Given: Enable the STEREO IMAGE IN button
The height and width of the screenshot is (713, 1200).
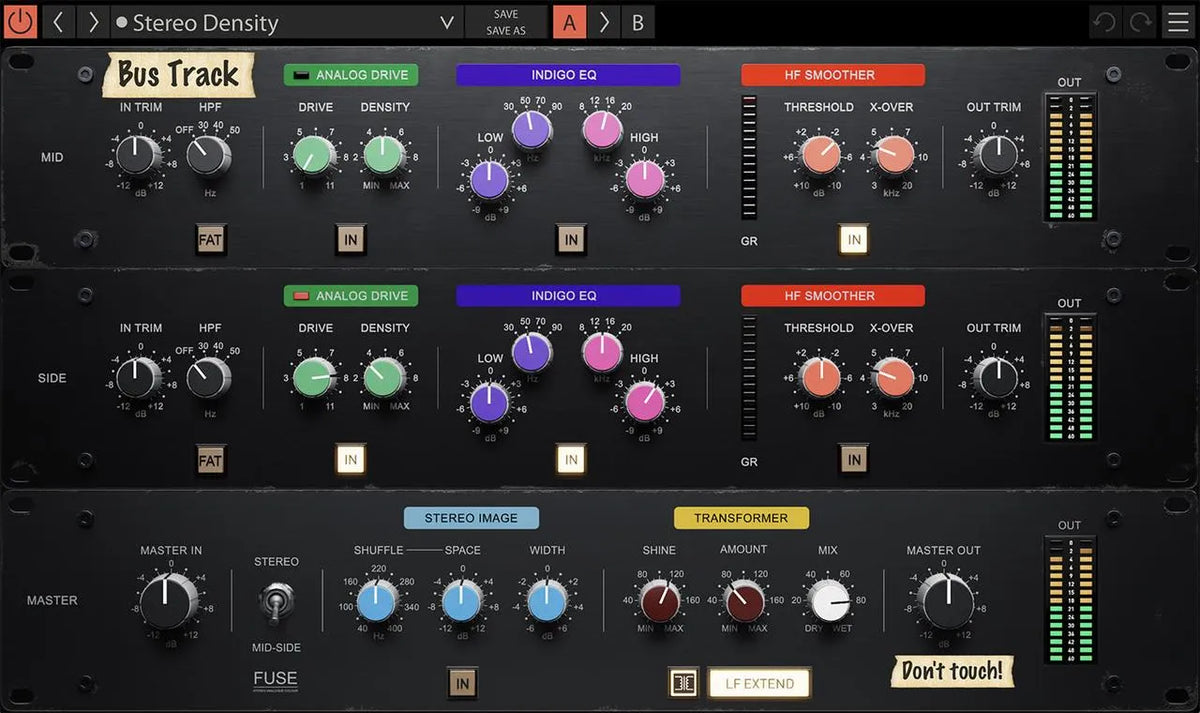Looking at the screenshot, I should [x=463, y=683].
